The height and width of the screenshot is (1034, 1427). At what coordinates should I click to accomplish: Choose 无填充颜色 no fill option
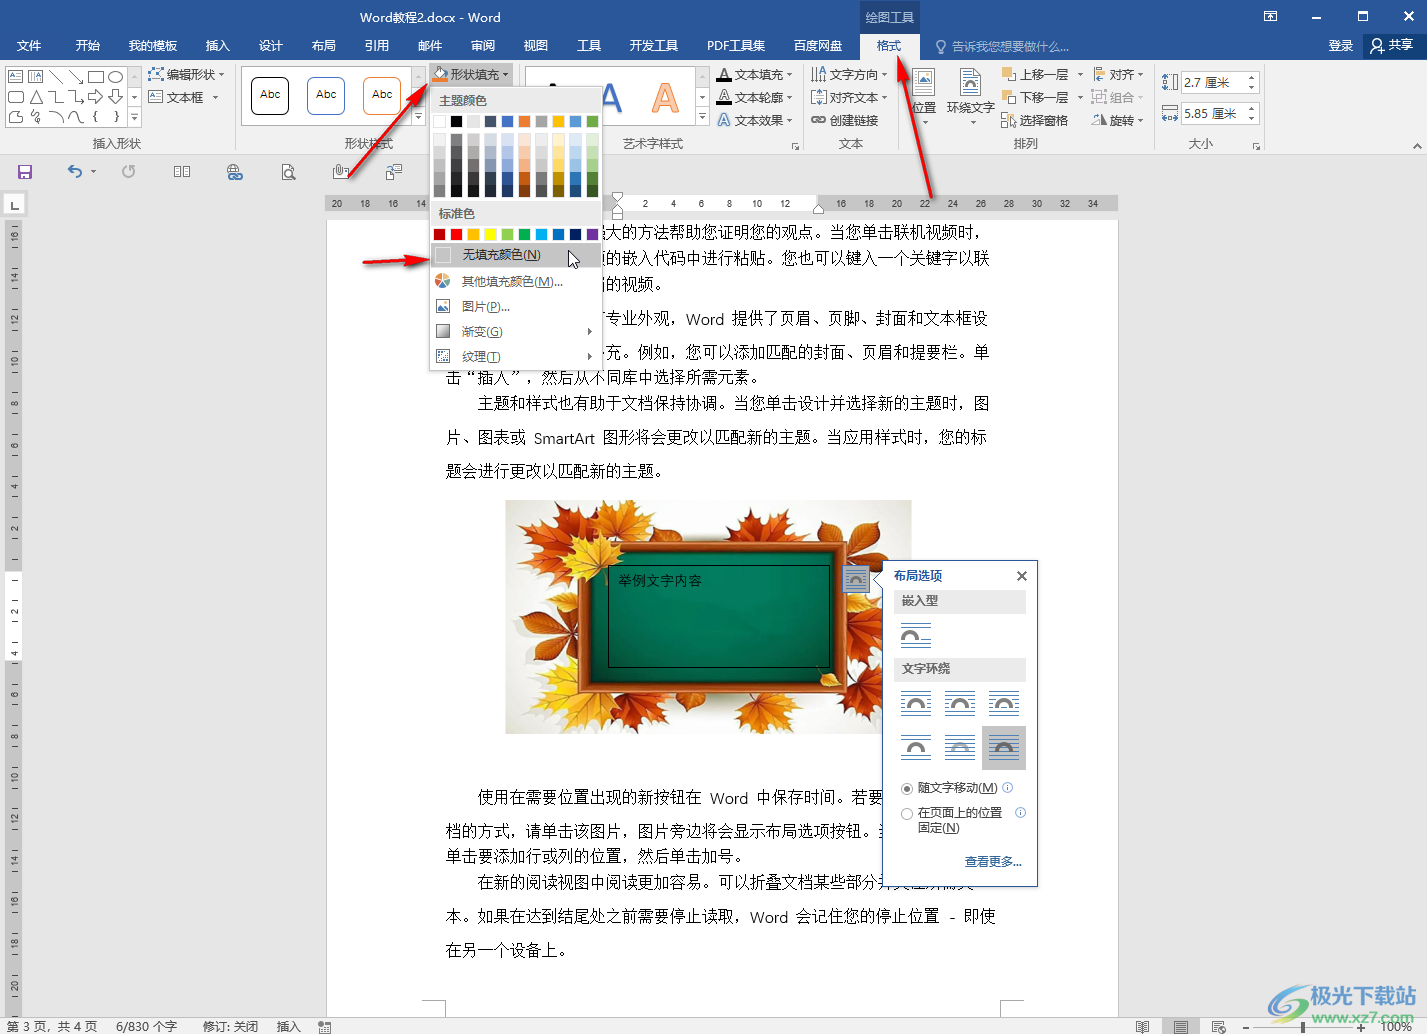point(515,255)
